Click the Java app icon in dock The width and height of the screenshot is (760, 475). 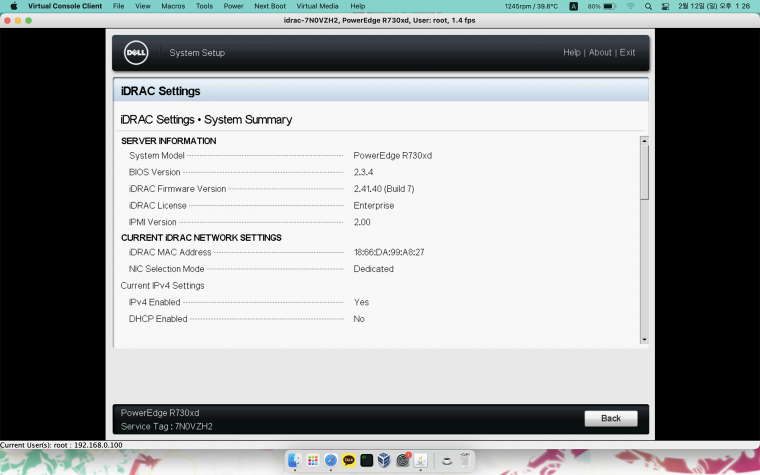[420, 460]
